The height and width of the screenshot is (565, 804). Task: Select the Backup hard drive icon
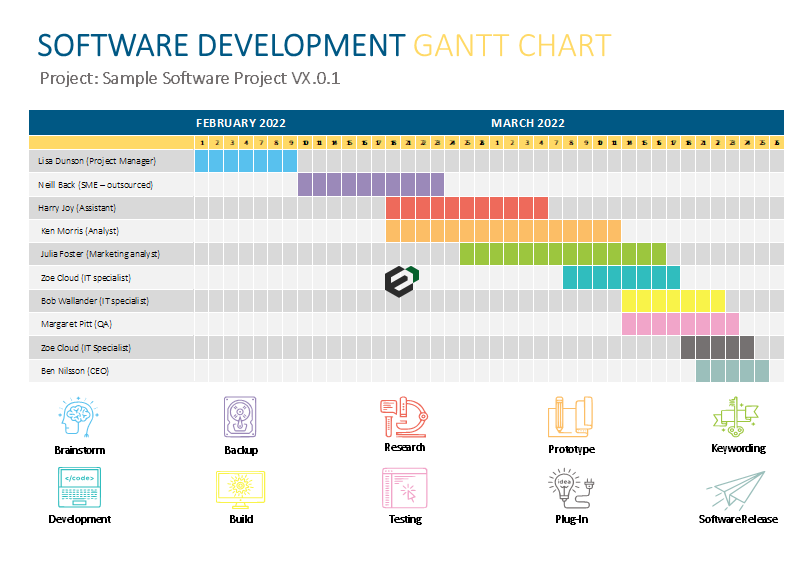(x=241, y=417)
